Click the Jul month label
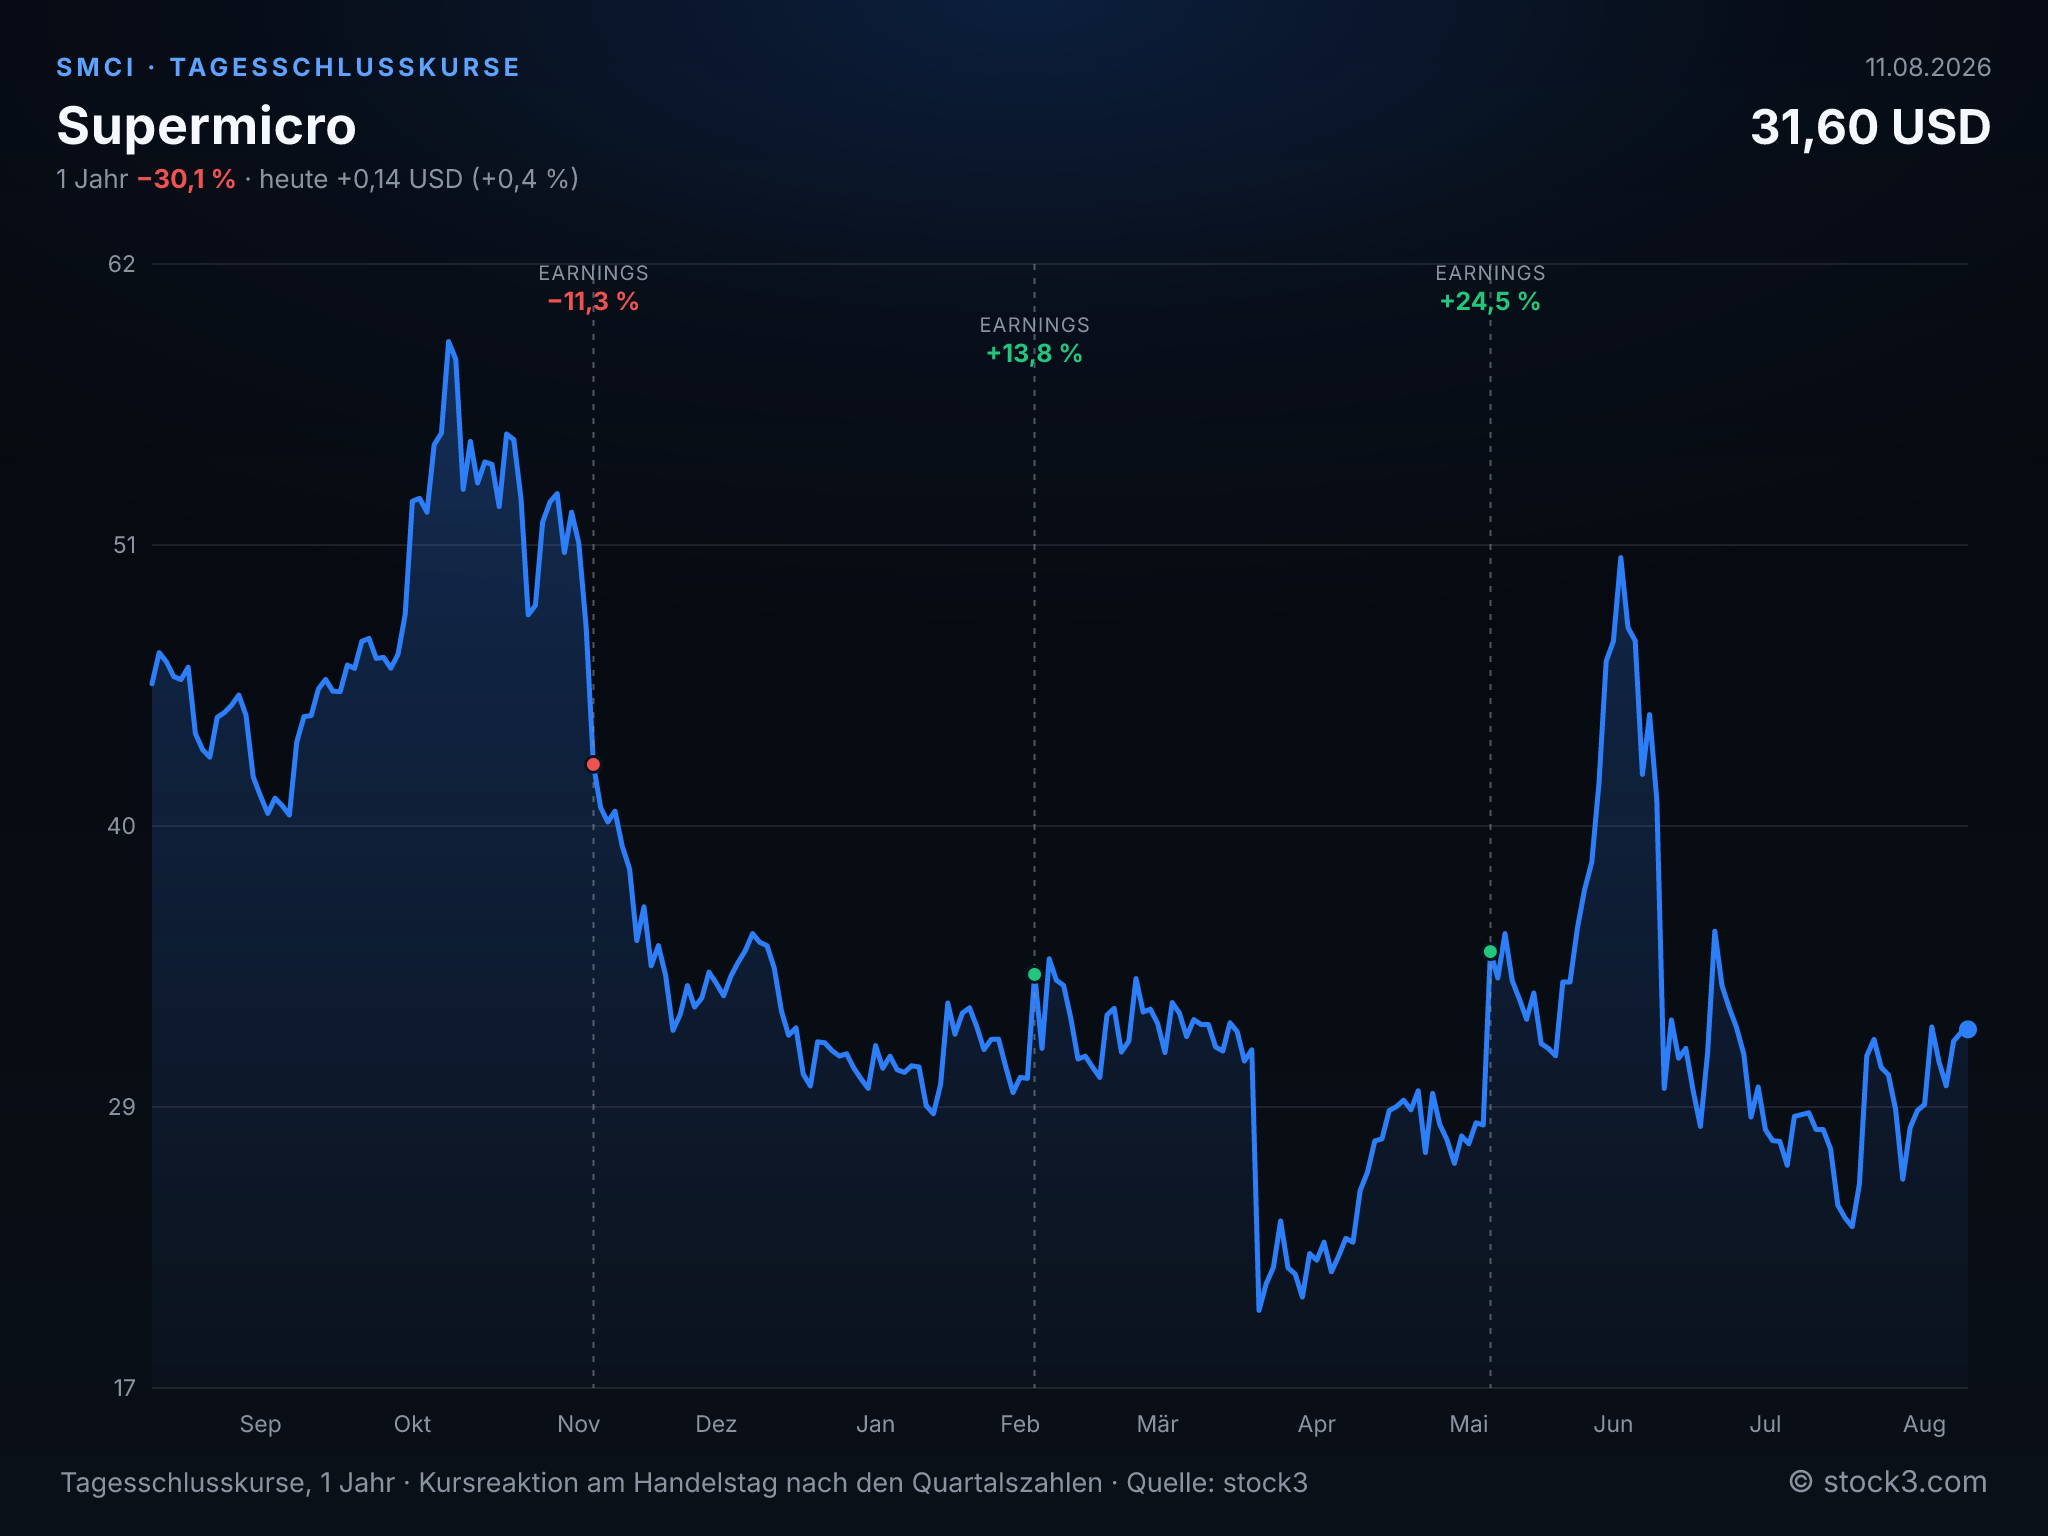Screen dimensions: 2048x1536 pyautogui.click(x=1765, y=1424)
